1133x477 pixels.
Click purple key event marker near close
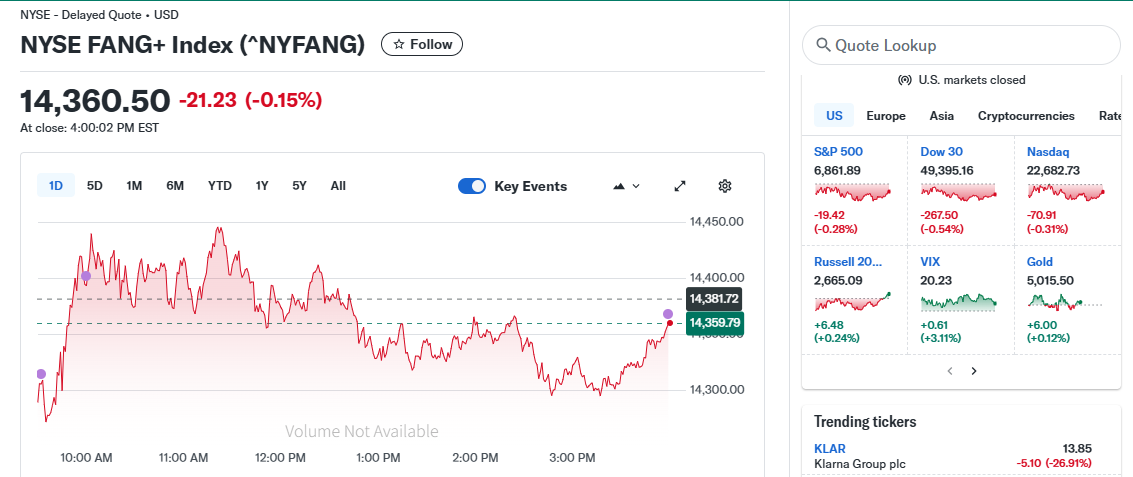(668, 315)
